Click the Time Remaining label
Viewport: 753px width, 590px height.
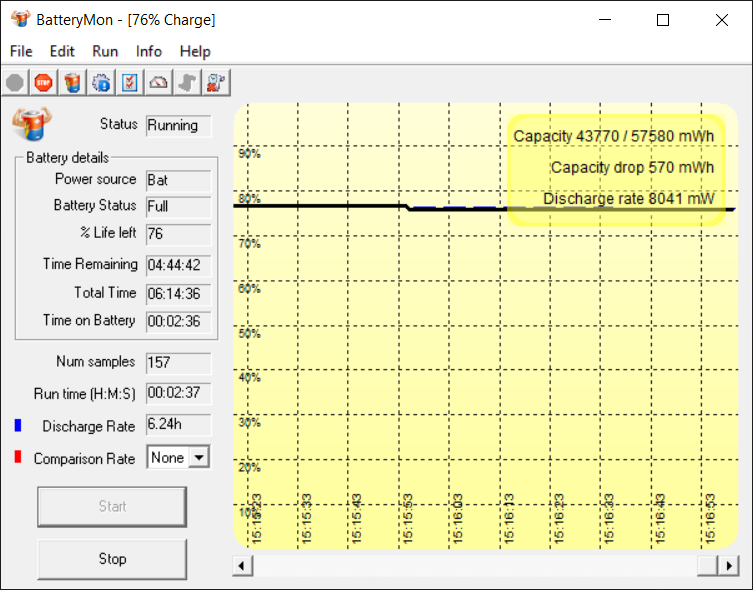point(90,264)
